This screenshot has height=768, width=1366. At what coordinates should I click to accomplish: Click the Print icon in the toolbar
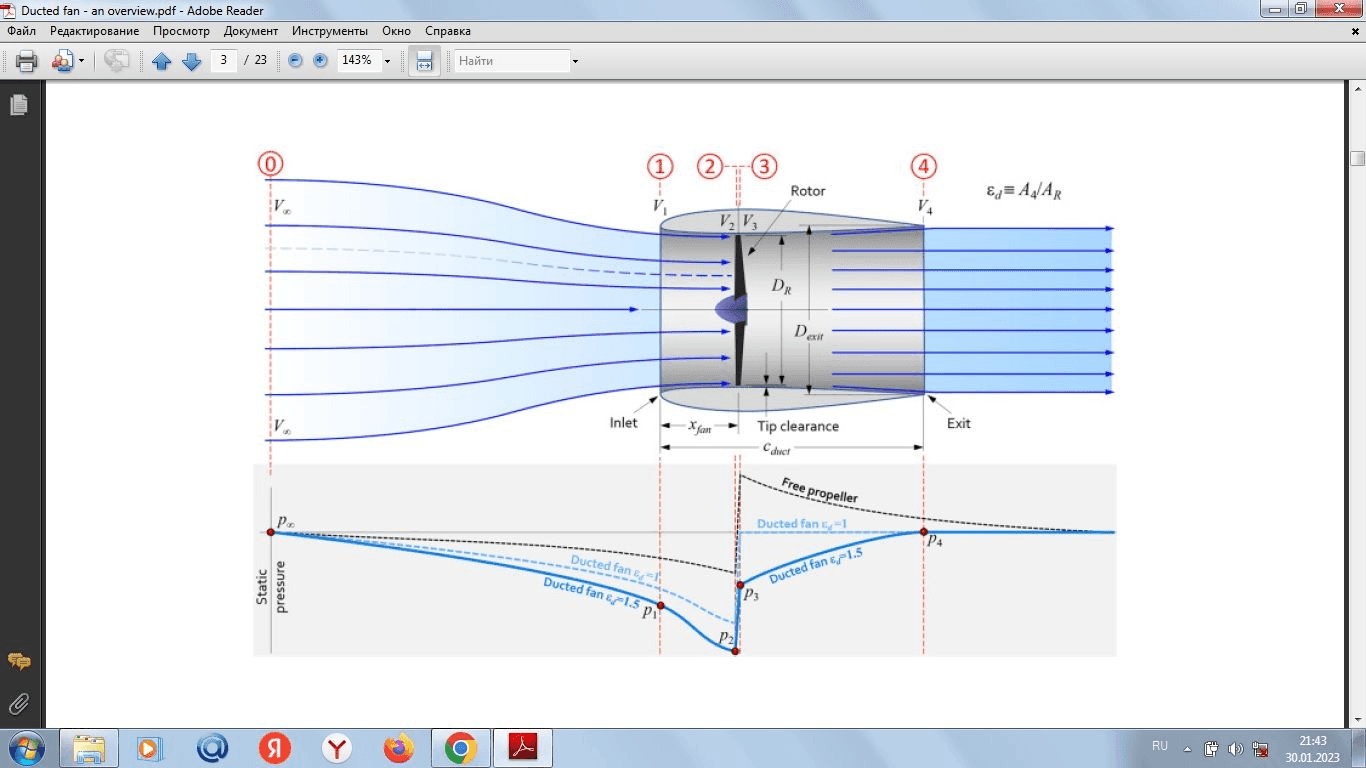[26, 61]
